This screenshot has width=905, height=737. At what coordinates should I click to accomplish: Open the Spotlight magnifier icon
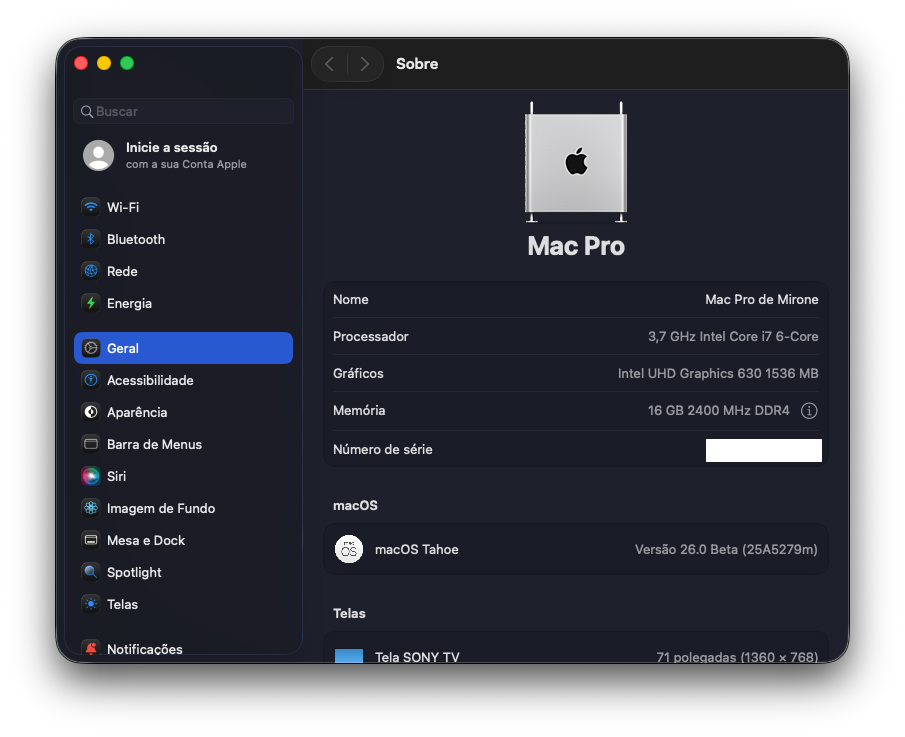click(91, 572)
